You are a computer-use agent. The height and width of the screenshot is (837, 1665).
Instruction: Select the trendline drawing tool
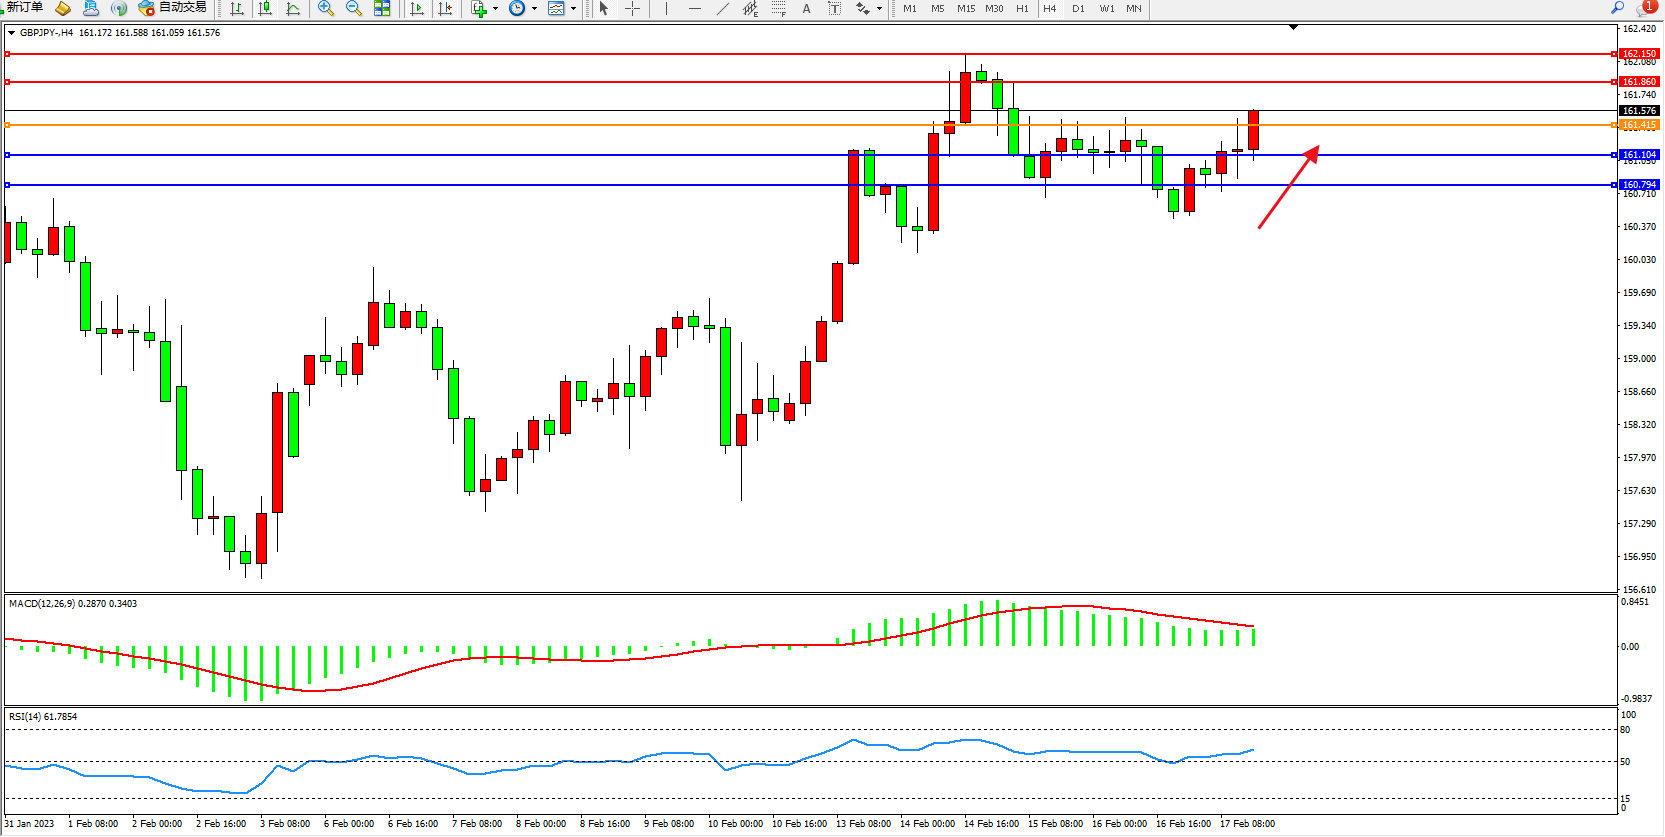tap(722, 8)
